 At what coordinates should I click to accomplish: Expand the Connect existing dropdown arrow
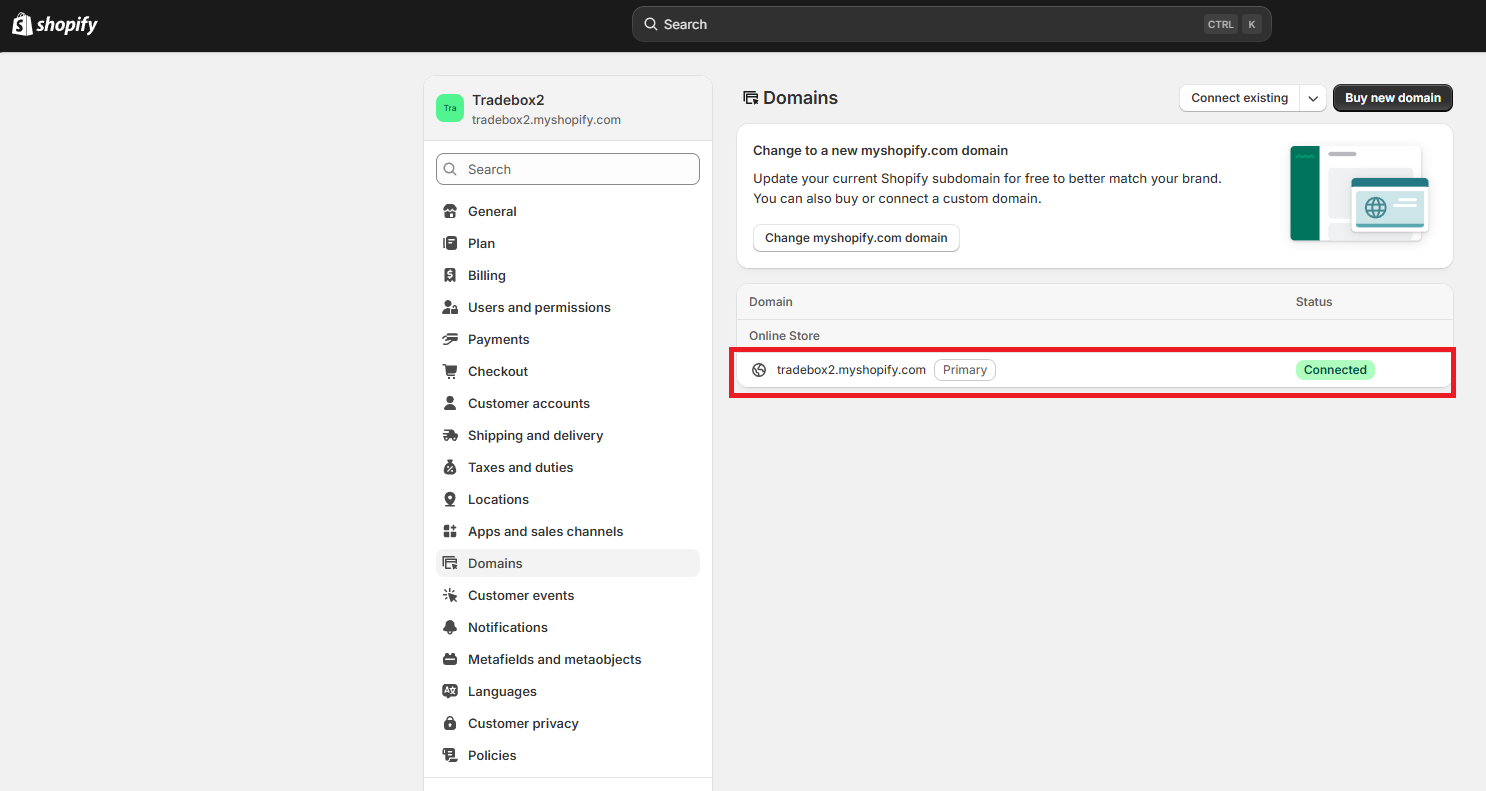[1313, 98]
